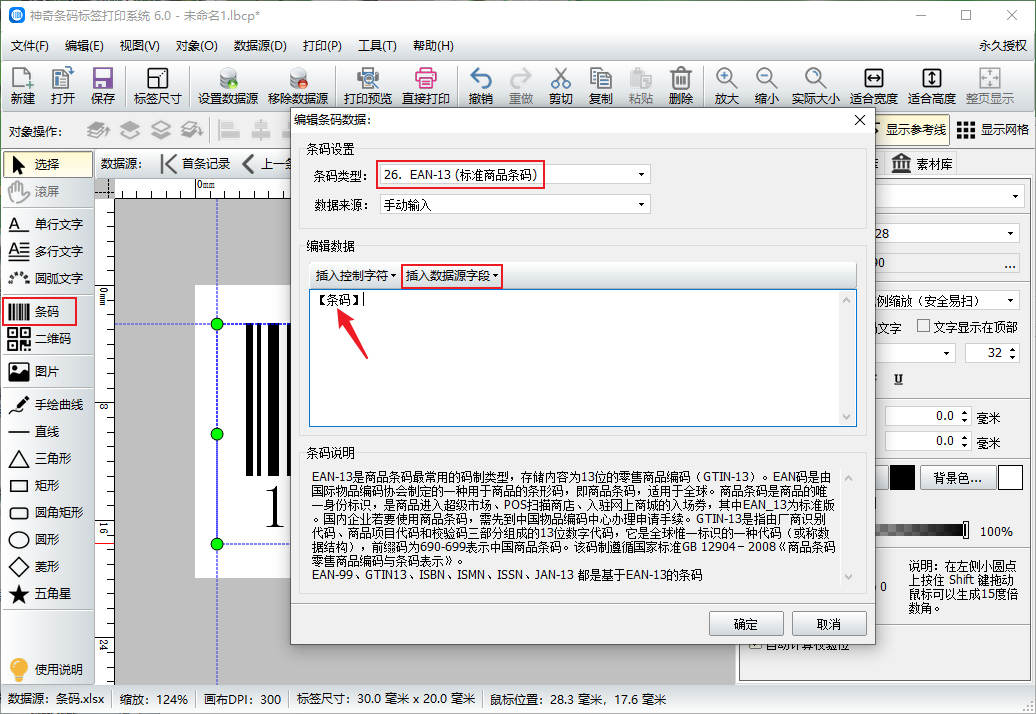Expand dropdown showing value 28

click(1010, 234)
